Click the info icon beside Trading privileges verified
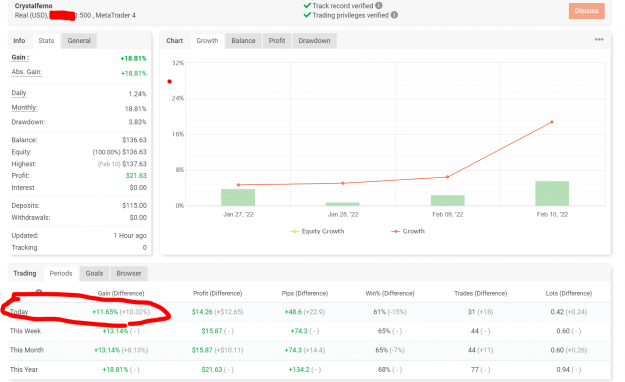The image size is (625, 382). [394, 15]
